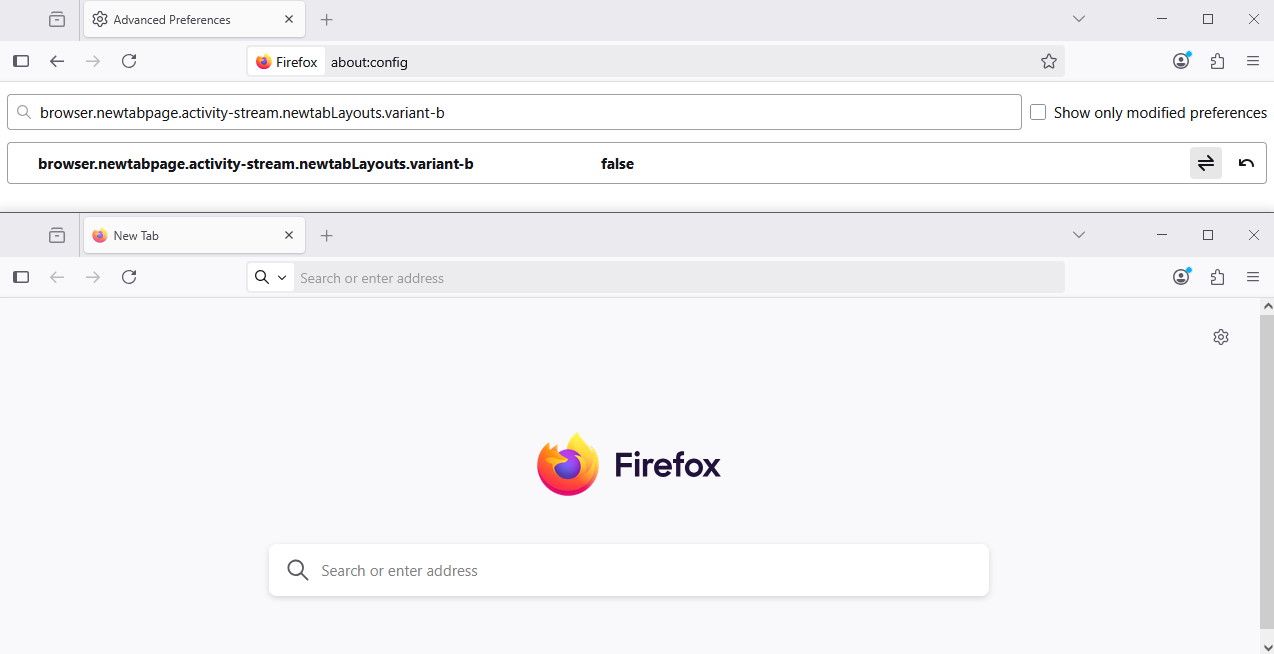The image size is (1274, 654).
Task: Click the new tab page search box
Action: 629,570
